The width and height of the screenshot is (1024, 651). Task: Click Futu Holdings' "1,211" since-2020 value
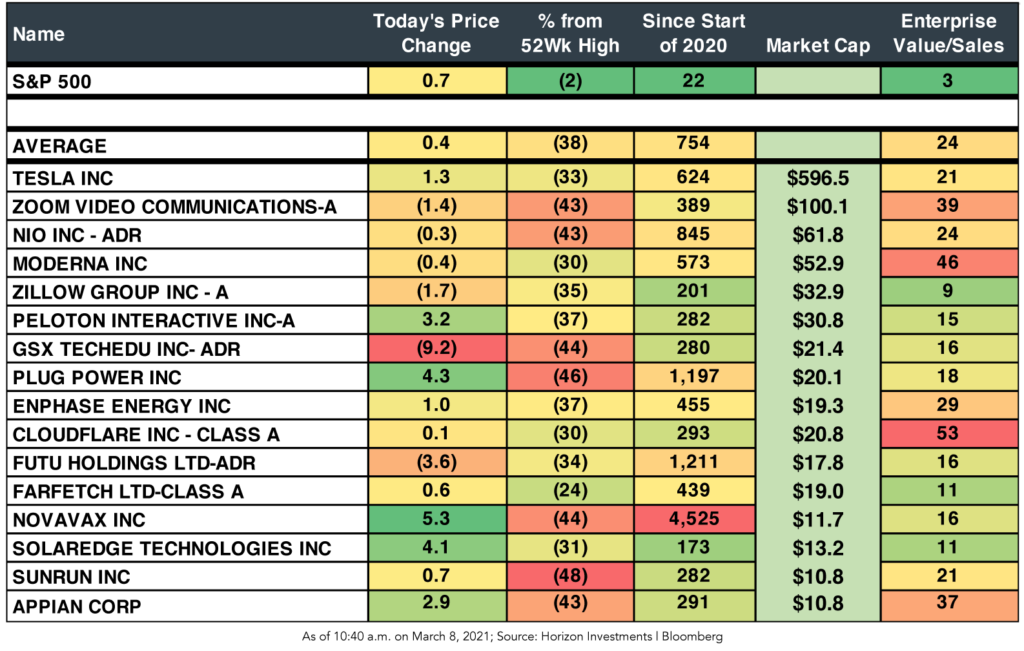click(694, 462)
